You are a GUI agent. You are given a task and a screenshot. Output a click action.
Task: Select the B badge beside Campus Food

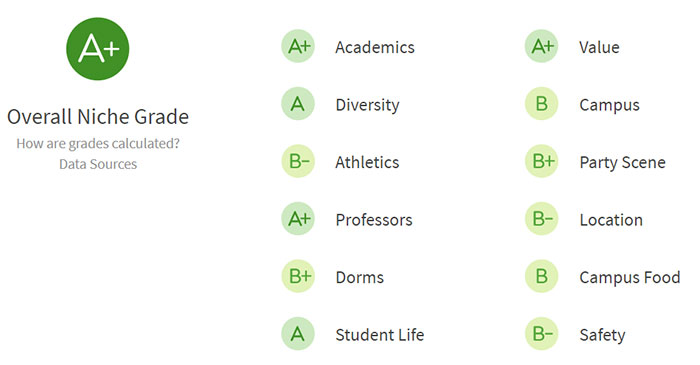pyautogui.click(x=542, y=276)
